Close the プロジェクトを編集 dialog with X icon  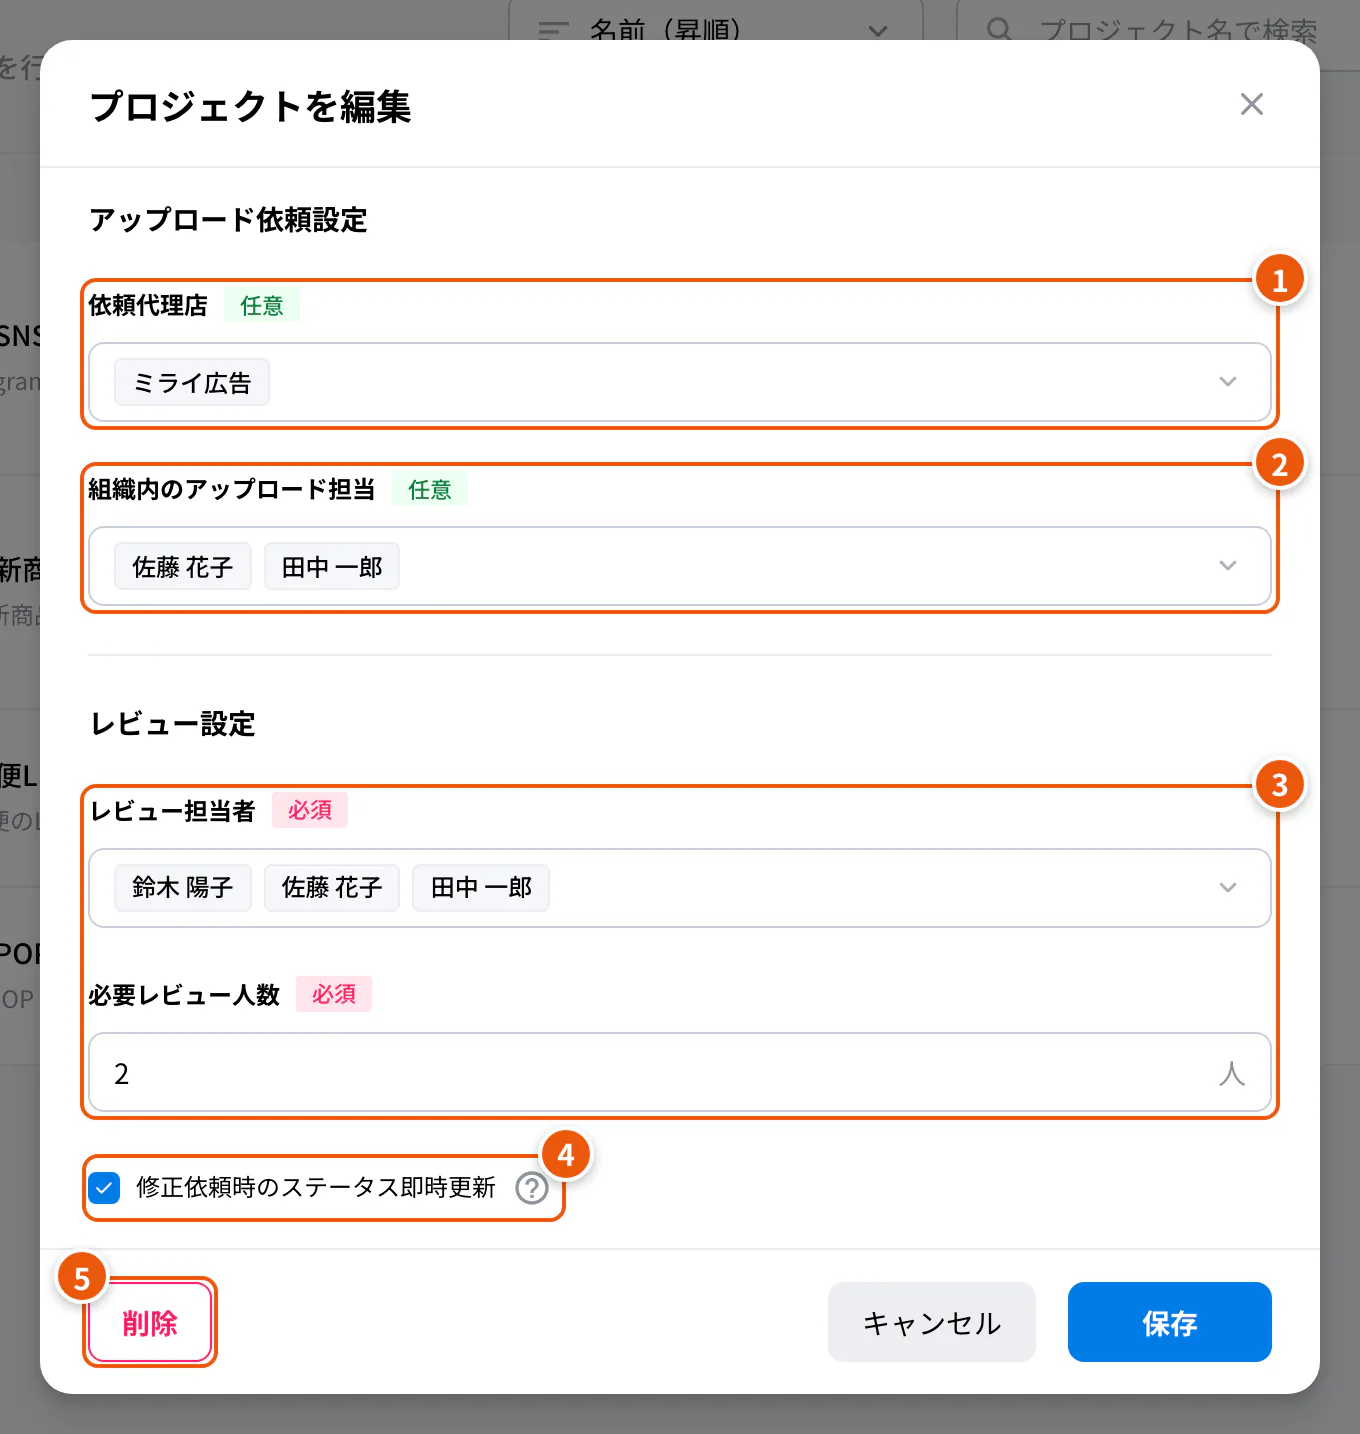tap(1251, 104)
